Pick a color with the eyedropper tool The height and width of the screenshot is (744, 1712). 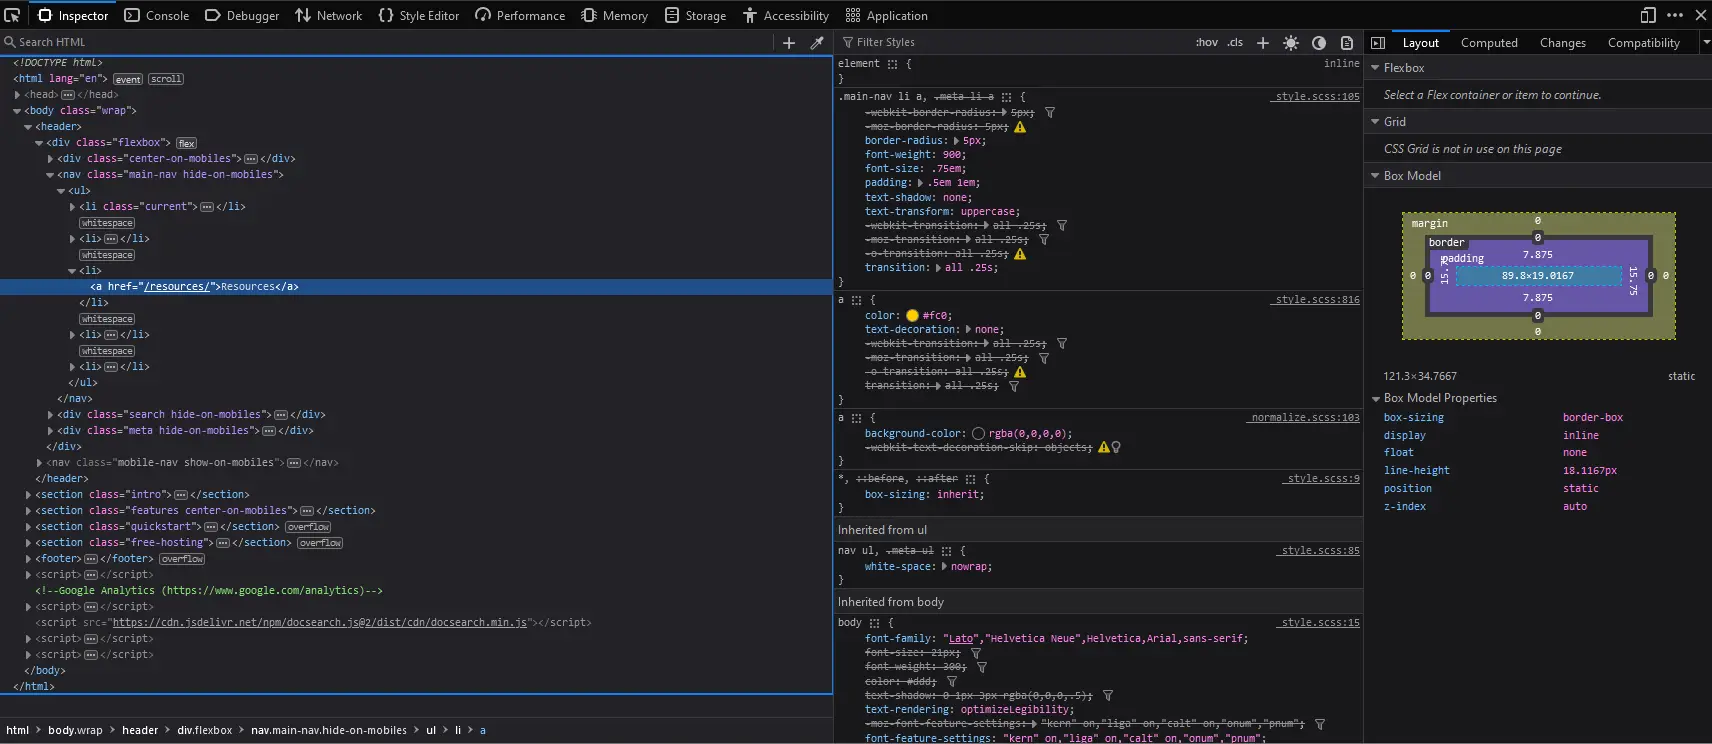(x=817, y=42)
